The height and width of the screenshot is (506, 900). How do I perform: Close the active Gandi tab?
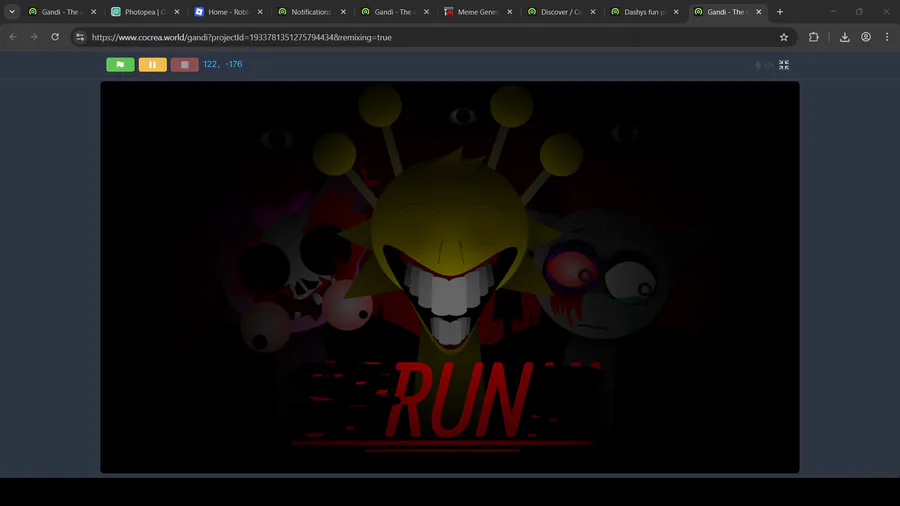(x=759, y=11)
